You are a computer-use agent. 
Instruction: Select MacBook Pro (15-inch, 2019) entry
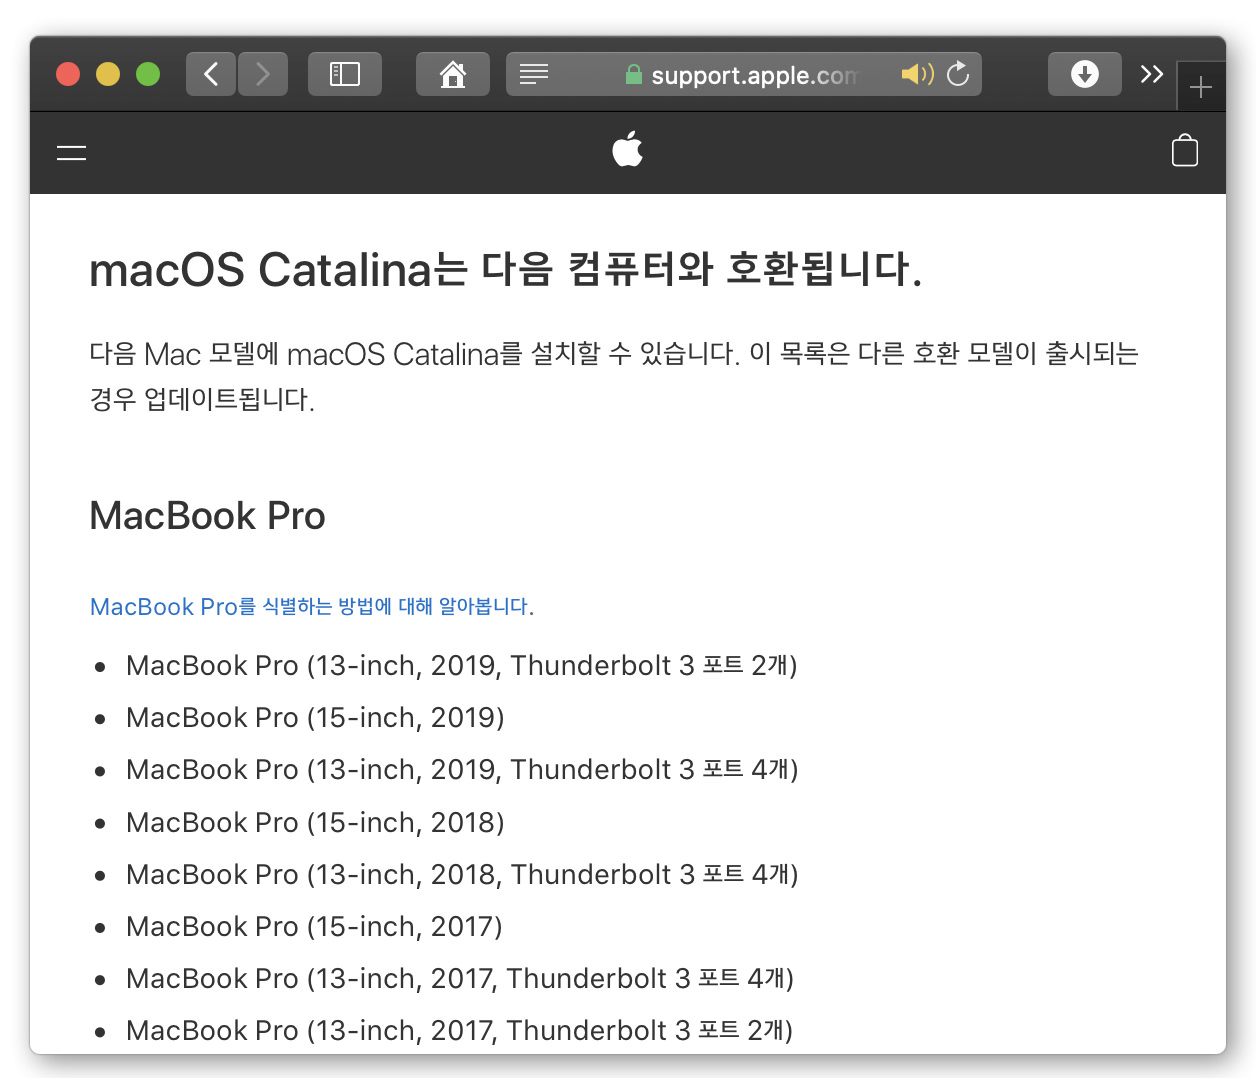[x=315, y=718]
